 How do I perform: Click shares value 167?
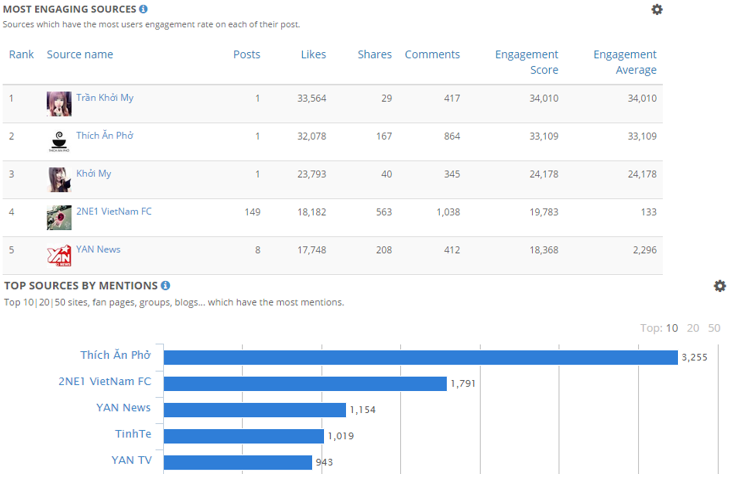(x=384, y=136)
